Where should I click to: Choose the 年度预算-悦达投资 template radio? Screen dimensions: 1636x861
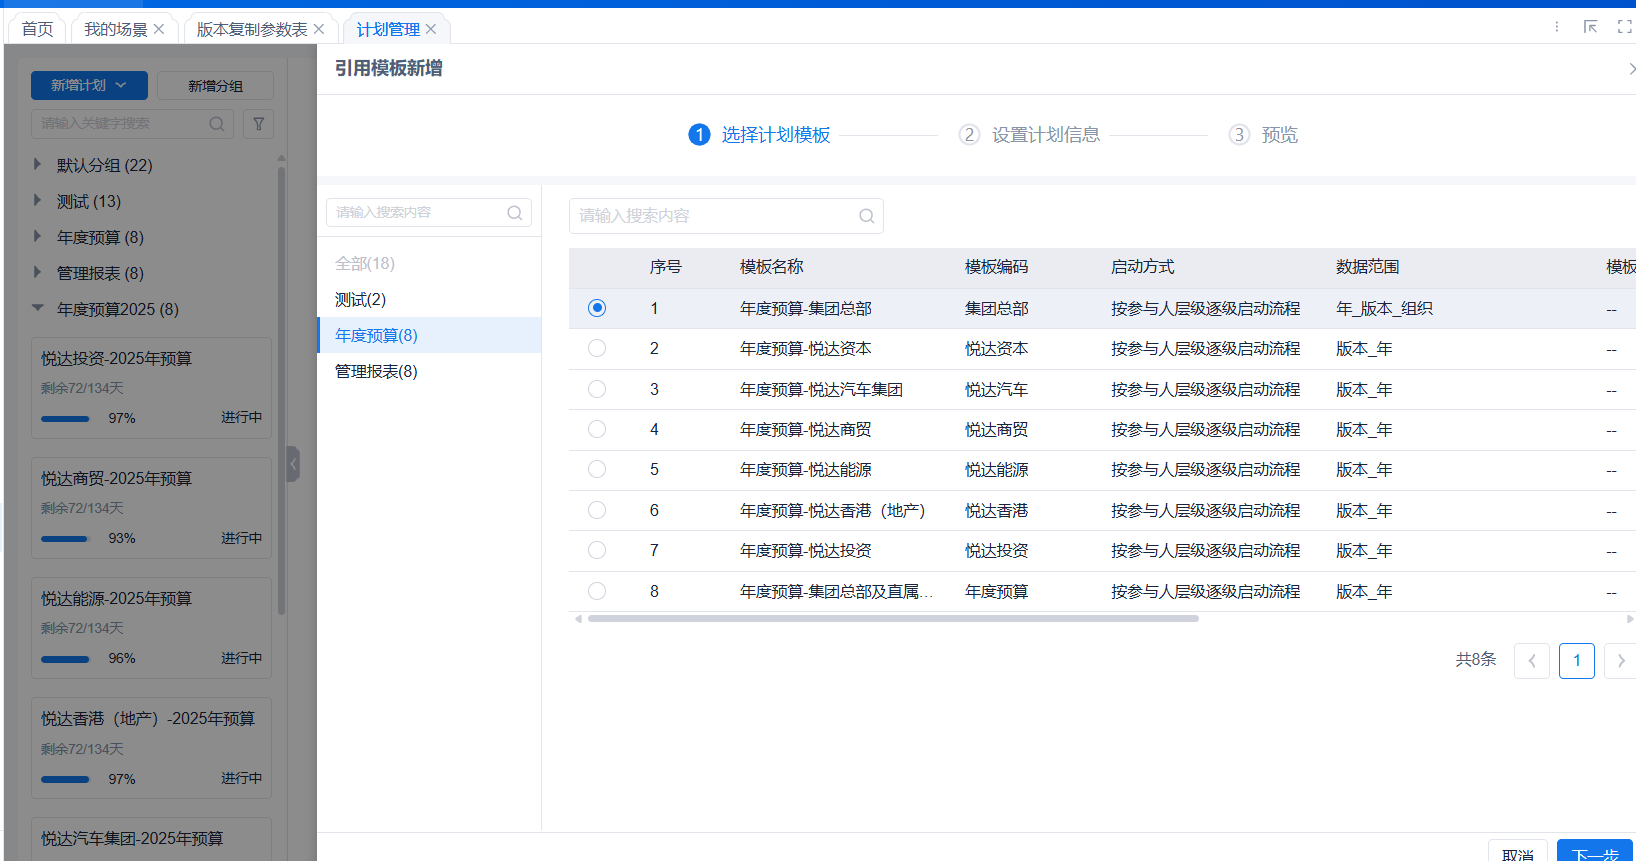(x=597, y=550)
